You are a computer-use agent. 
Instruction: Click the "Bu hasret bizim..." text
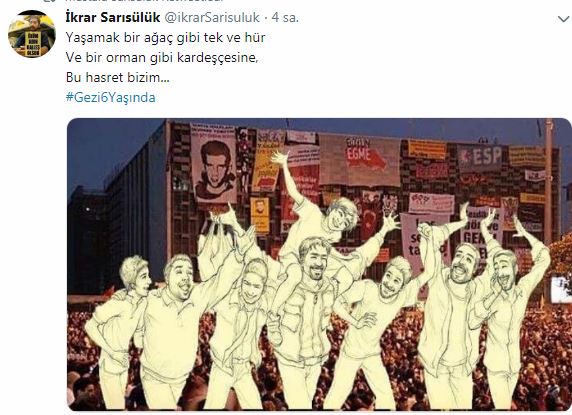click(117, 78)
